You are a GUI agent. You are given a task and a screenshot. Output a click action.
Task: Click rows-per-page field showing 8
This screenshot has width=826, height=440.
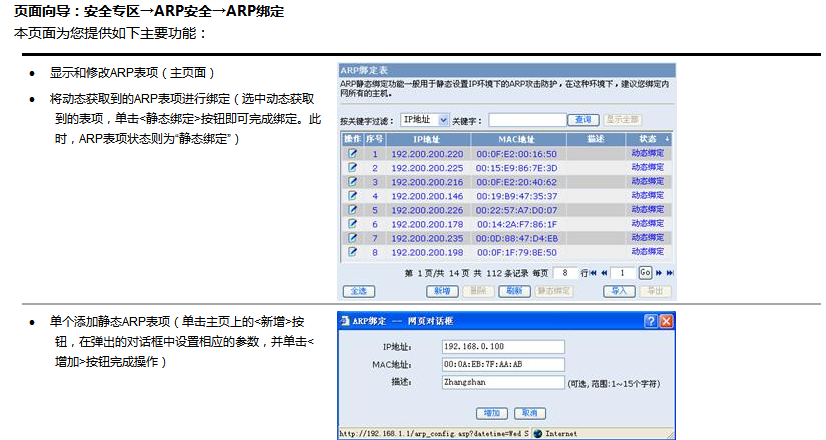[x=565, y=273]
